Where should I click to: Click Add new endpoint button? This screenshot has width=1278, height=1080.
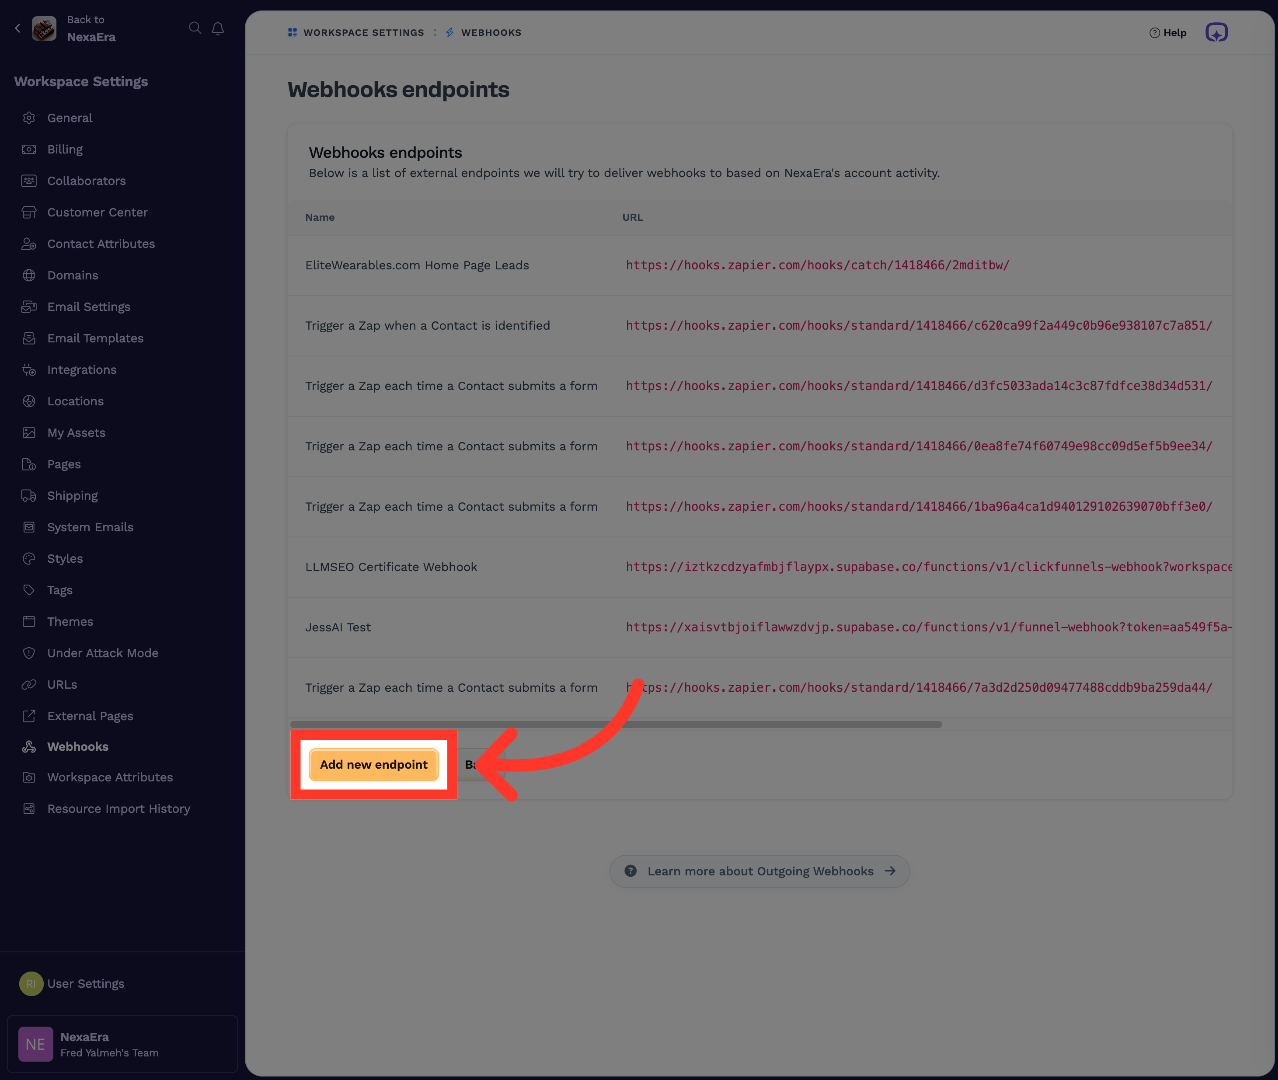(374, 765)
